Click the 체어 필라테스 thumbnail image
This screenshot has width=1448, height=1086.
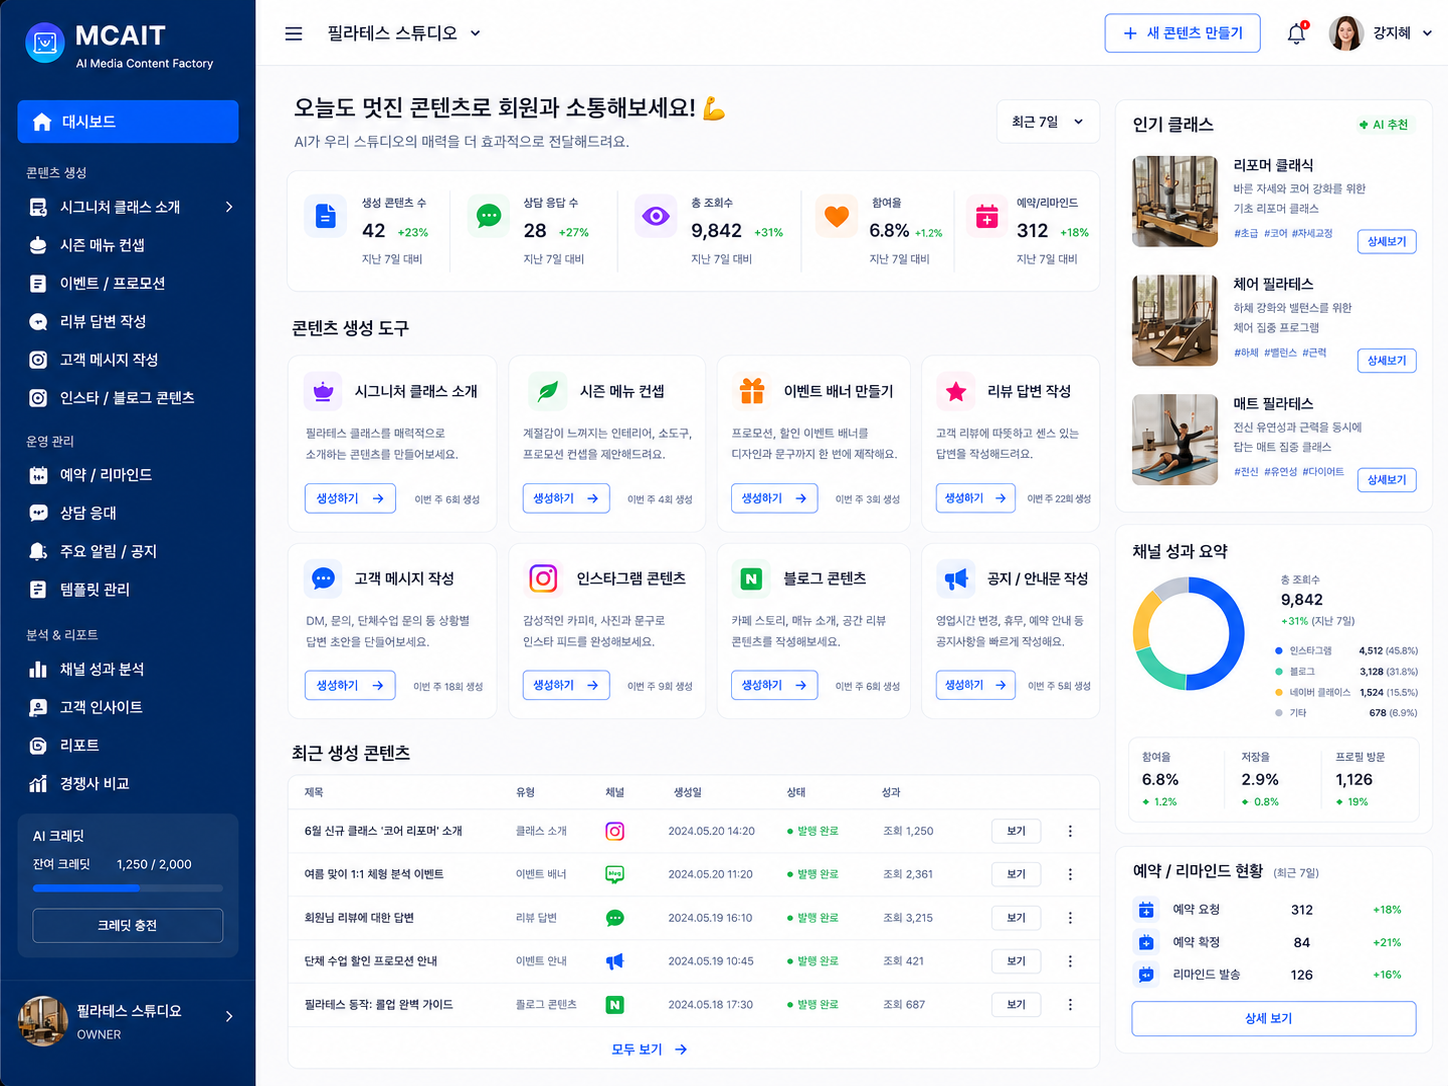pos(1175,320)
